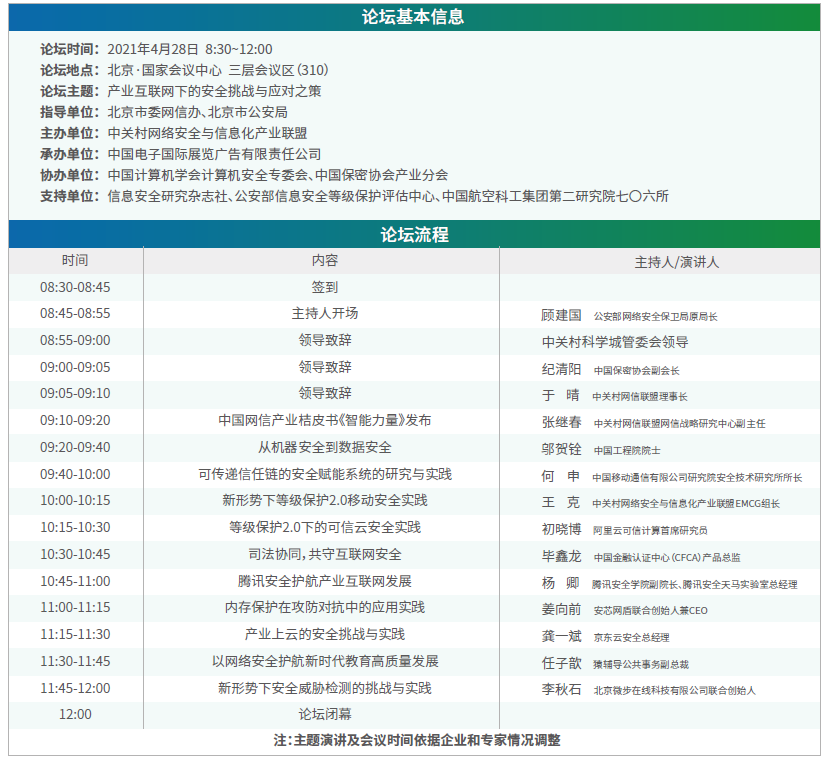Select the 时间 column header
The image size is (826, 765).
coord(75,261)
